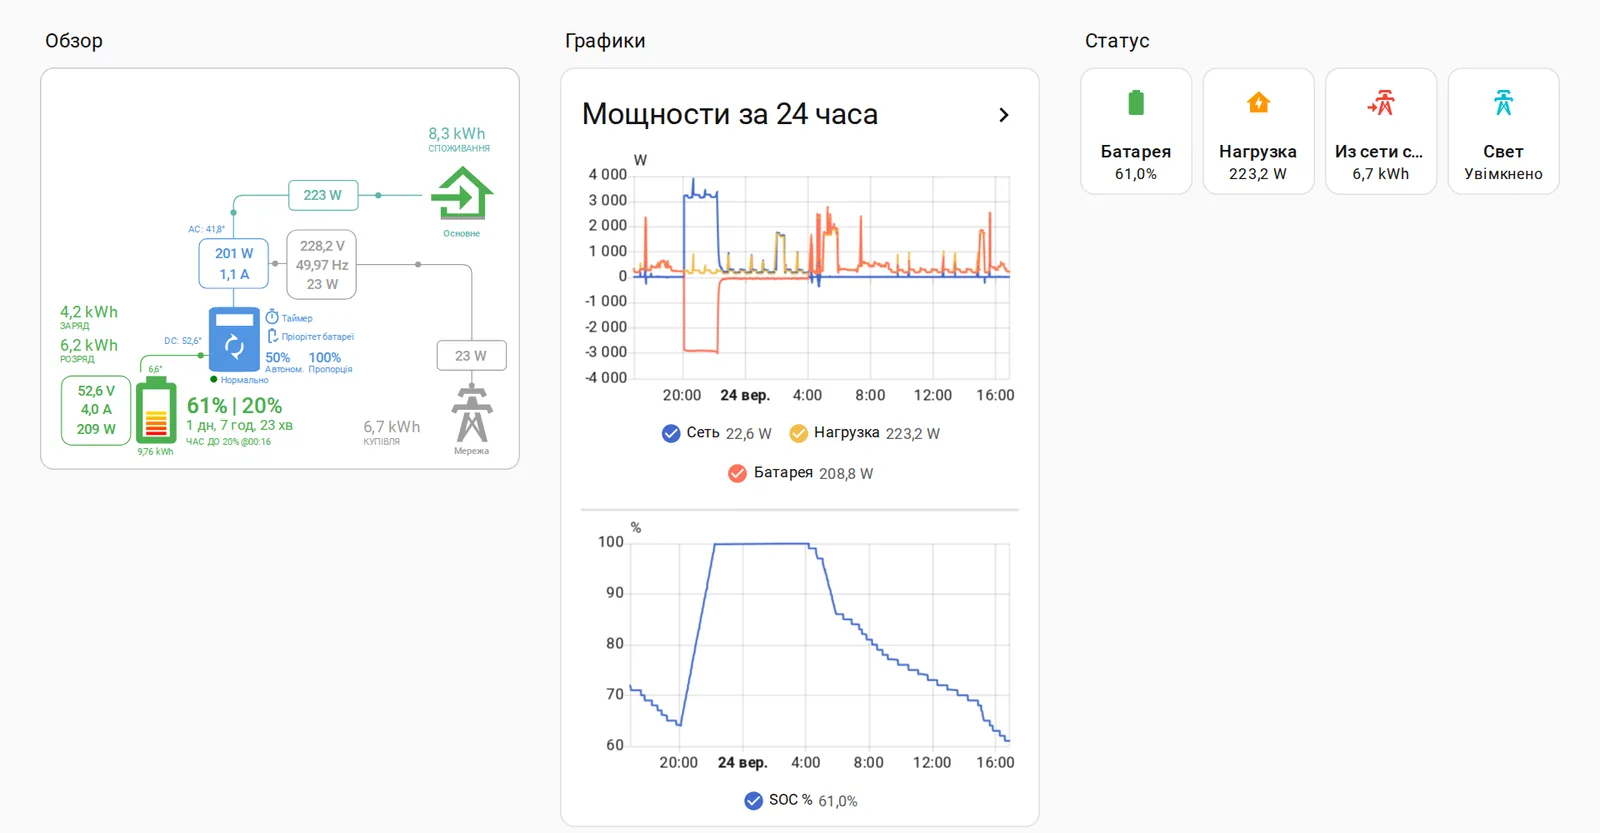Viewport: 1600px width, 833px height.
Task: Click the 23 W grid power box
Action: click(471, 356)
